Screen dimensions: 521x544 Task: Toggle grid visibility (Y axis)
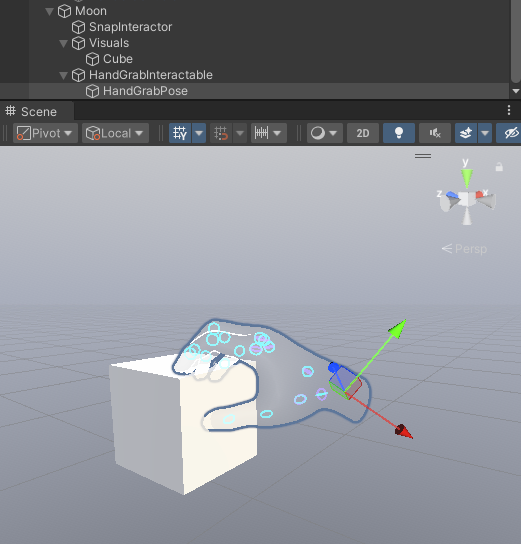point(180,133)
